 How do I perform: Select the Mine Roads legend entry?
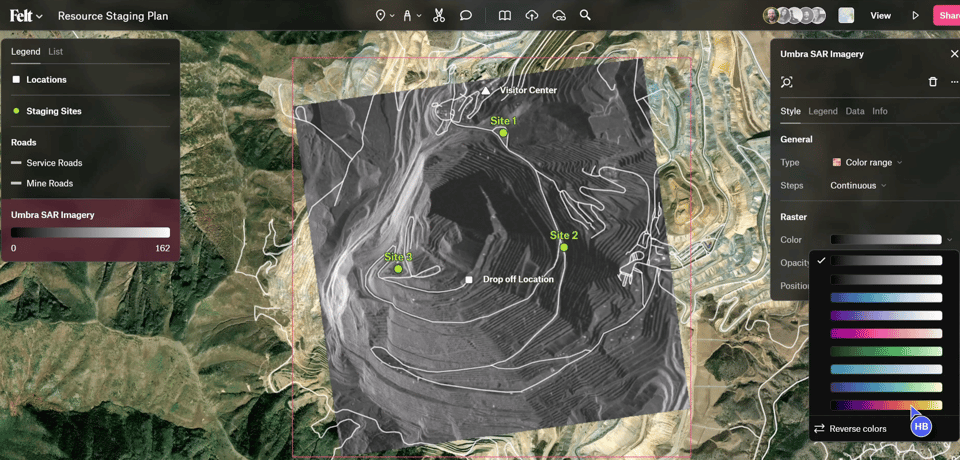click(50, 183)
